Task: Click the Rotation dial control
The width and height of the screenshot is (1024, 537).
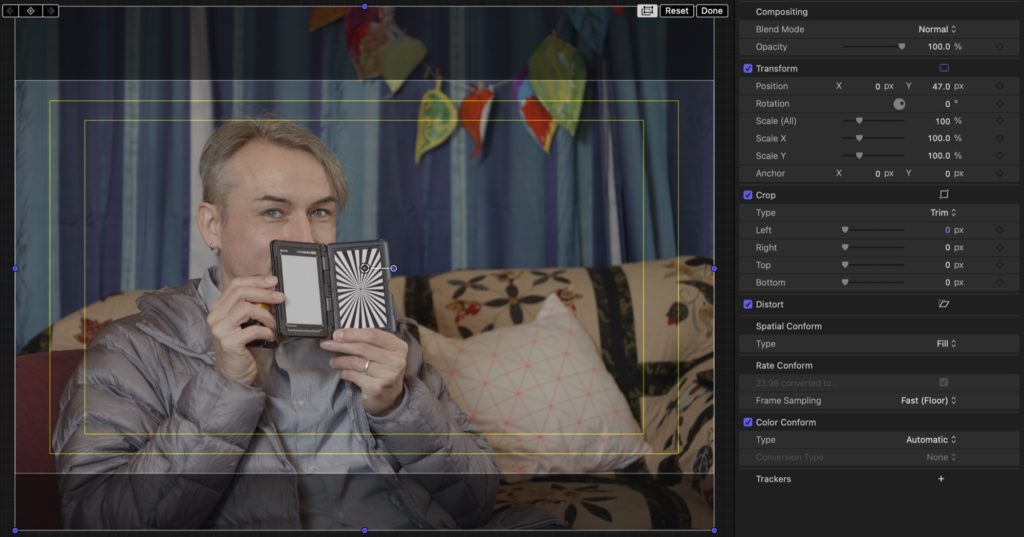Action: [x=899, y=104]
